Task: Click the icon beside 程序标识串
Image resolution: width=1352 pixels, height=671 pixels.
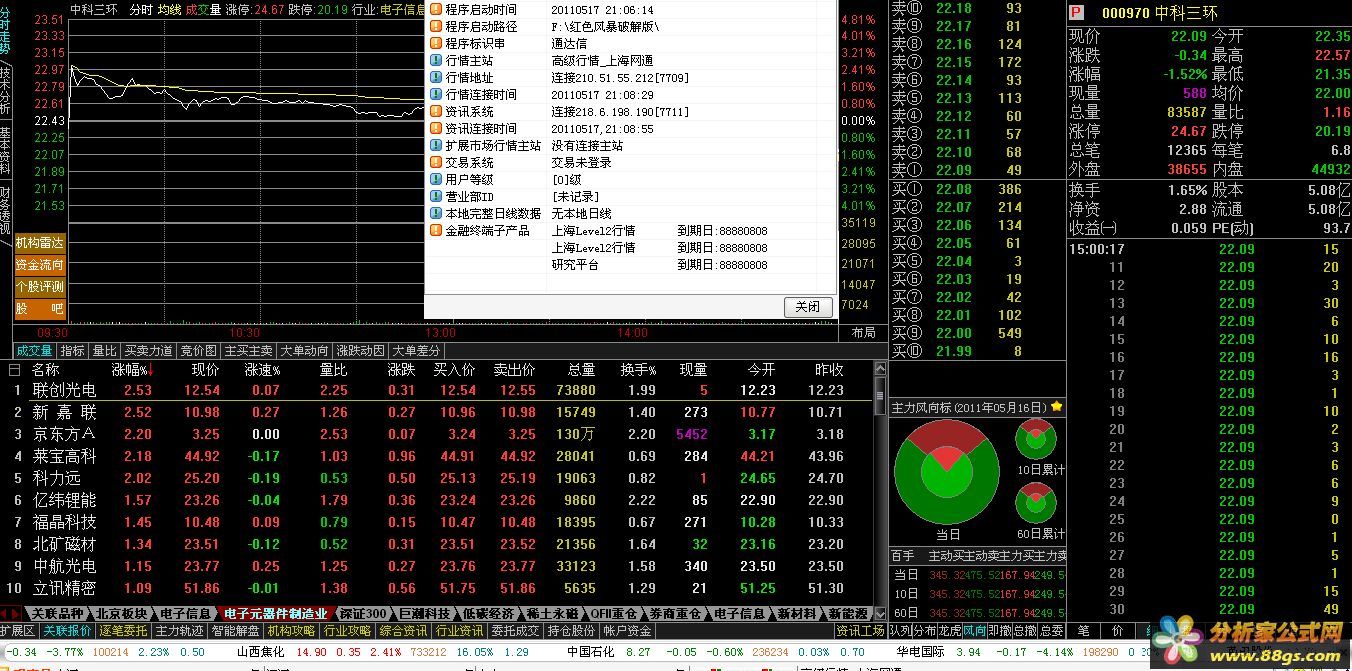Action: click(x=435, y=43)
